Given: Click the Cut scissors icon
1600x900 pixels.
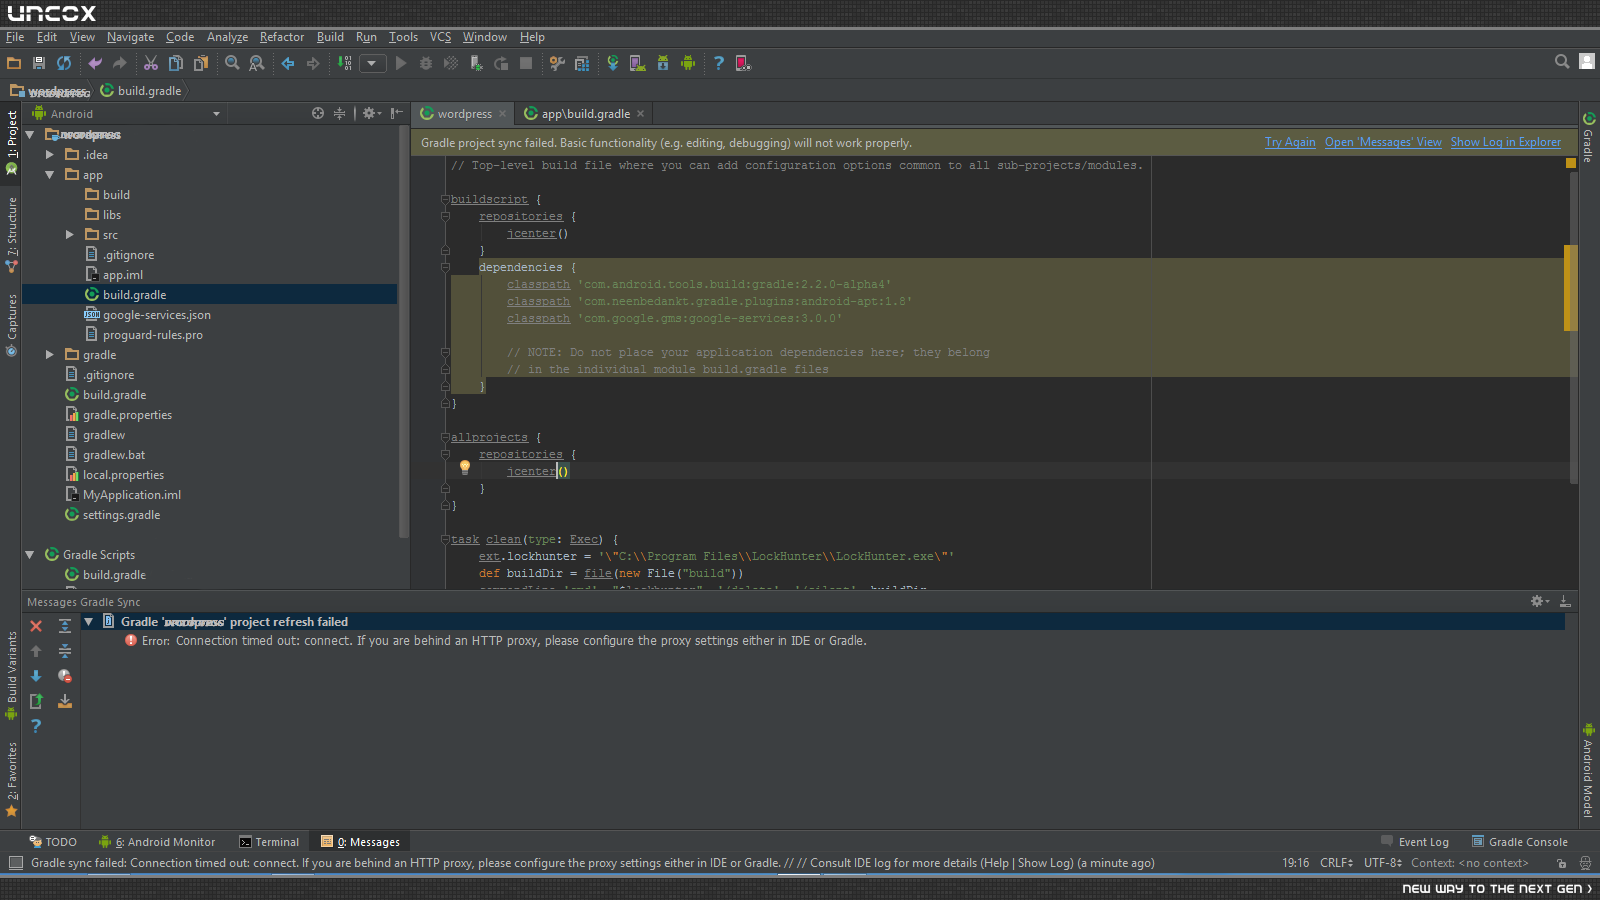Looking at the screenshot, I should click(x=151, y=63).
